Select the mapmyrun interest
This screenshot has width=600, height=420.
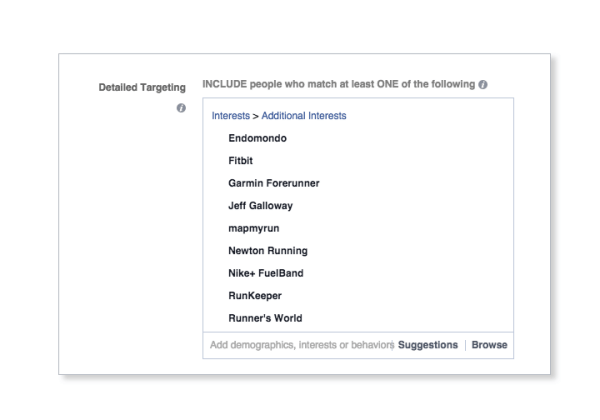pyautogui.click(x=254, y=228)
